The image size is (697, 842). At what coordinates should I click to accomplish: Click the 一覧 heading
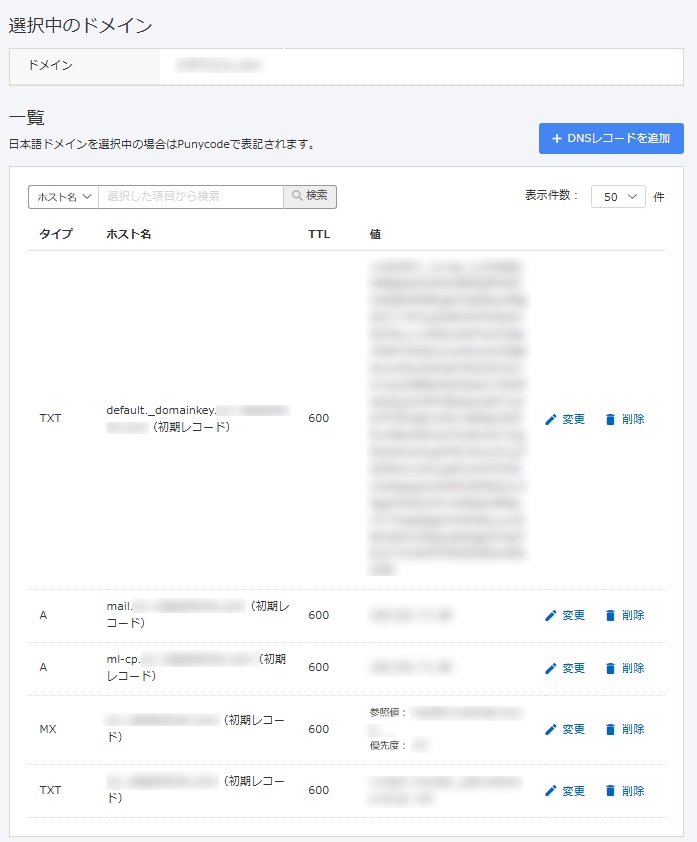[27, 117]
